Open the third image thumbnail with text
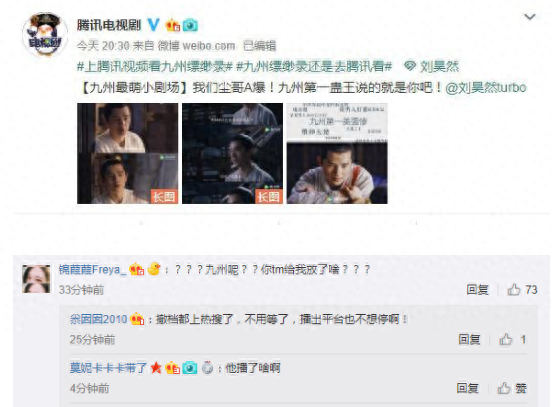Image resolution: width=553 pixels, height=407 pixels. [x=337, y=153]
